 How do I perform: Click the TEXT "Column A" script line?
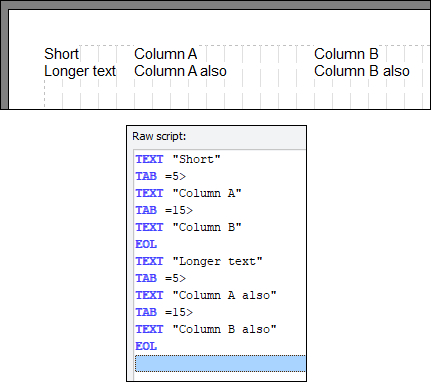click(188, 193)
